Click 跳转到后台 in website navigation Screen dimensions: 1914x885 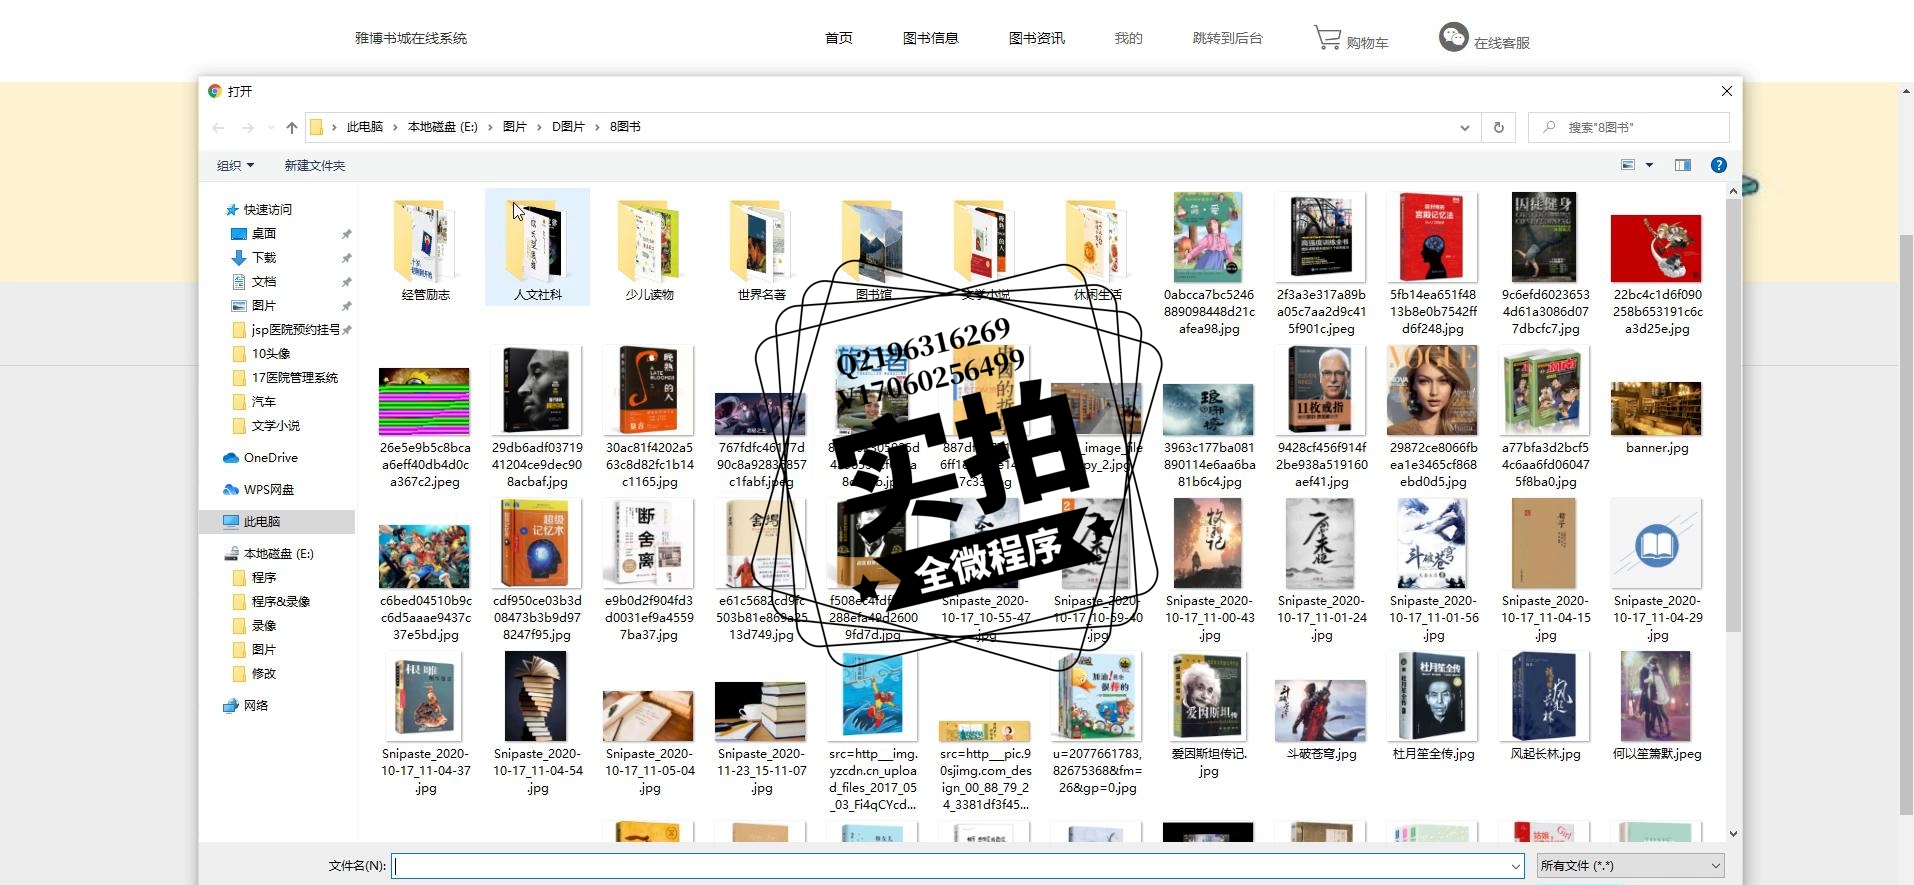click(x=1227, y=38)
